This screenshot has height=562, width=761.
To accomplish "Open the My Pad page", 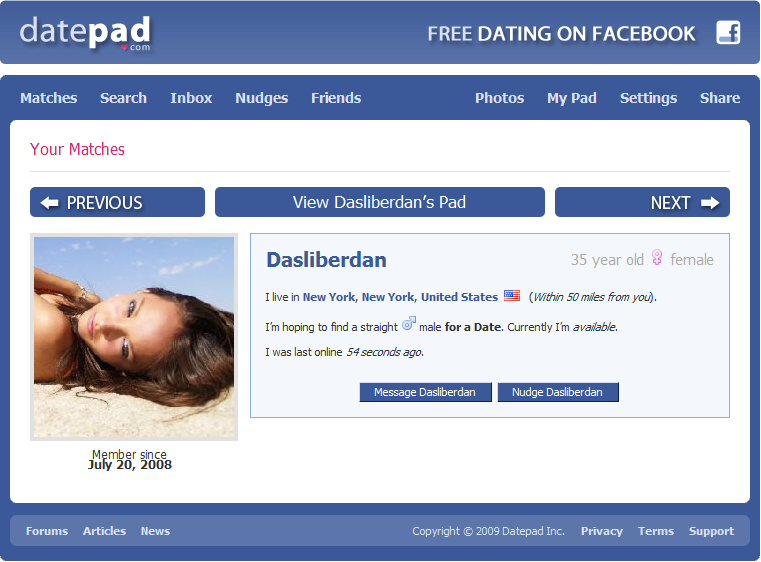I will [572, 98].
